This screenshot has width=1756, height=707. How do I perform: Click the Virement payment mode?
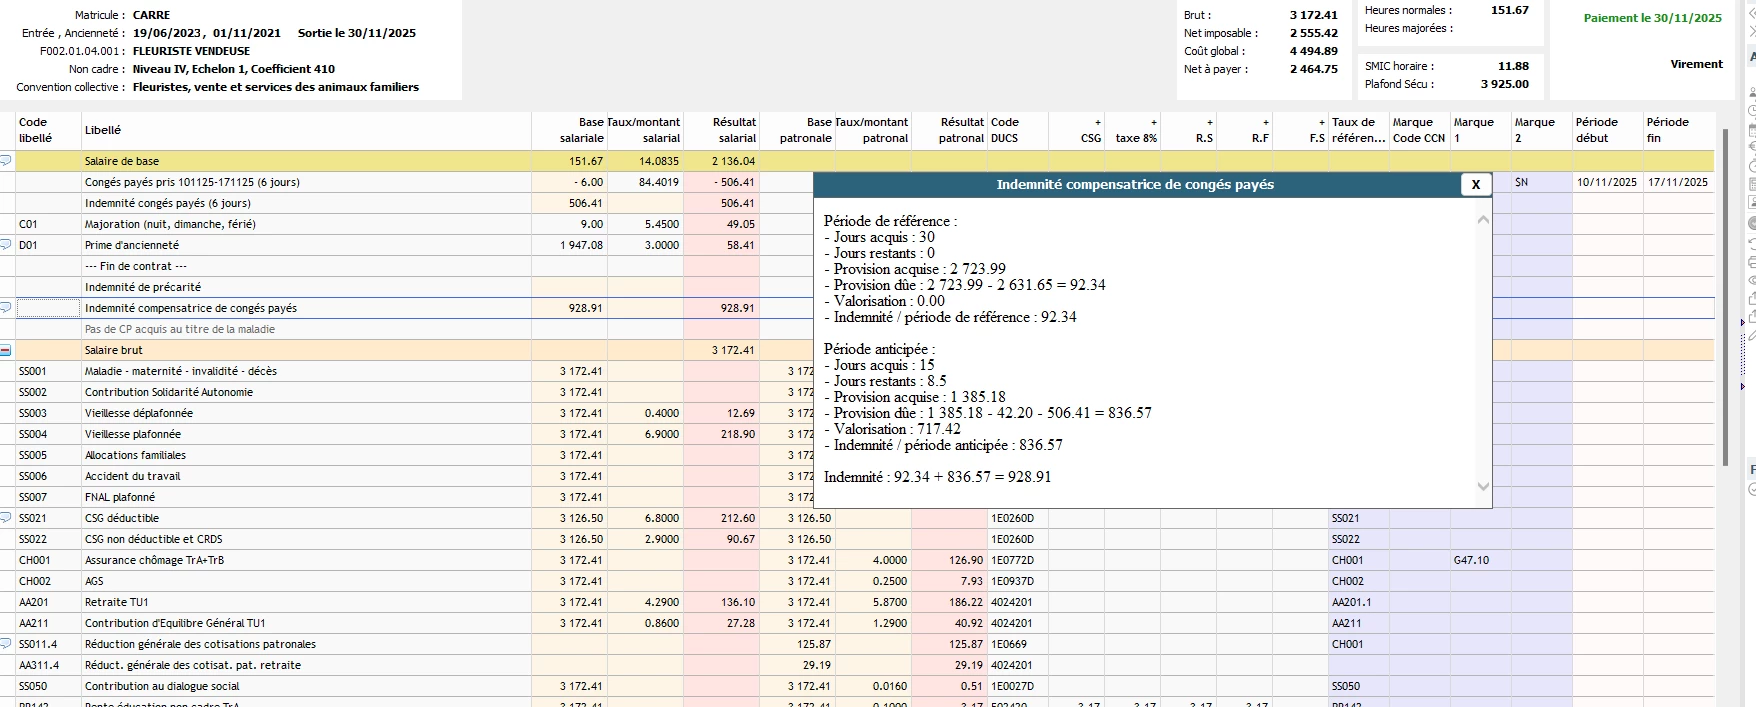coord(1696,64)
